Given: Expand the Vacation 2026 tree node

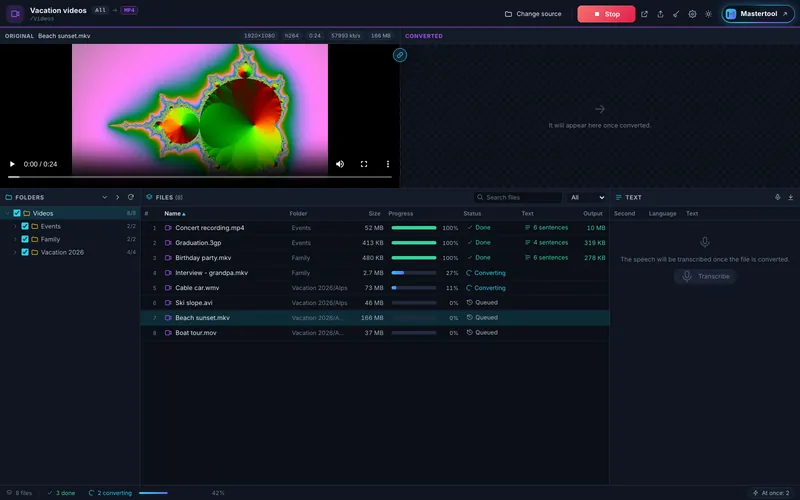Looking at the screenshot, I should [15, 252].
